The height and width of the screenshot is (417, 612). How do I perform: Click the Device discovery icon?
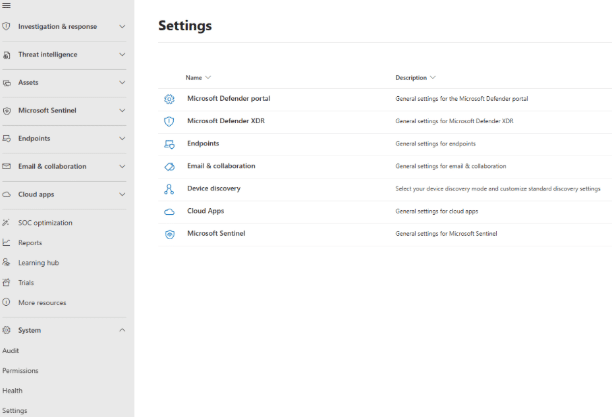pyautogui.click(x=169, y=189)
